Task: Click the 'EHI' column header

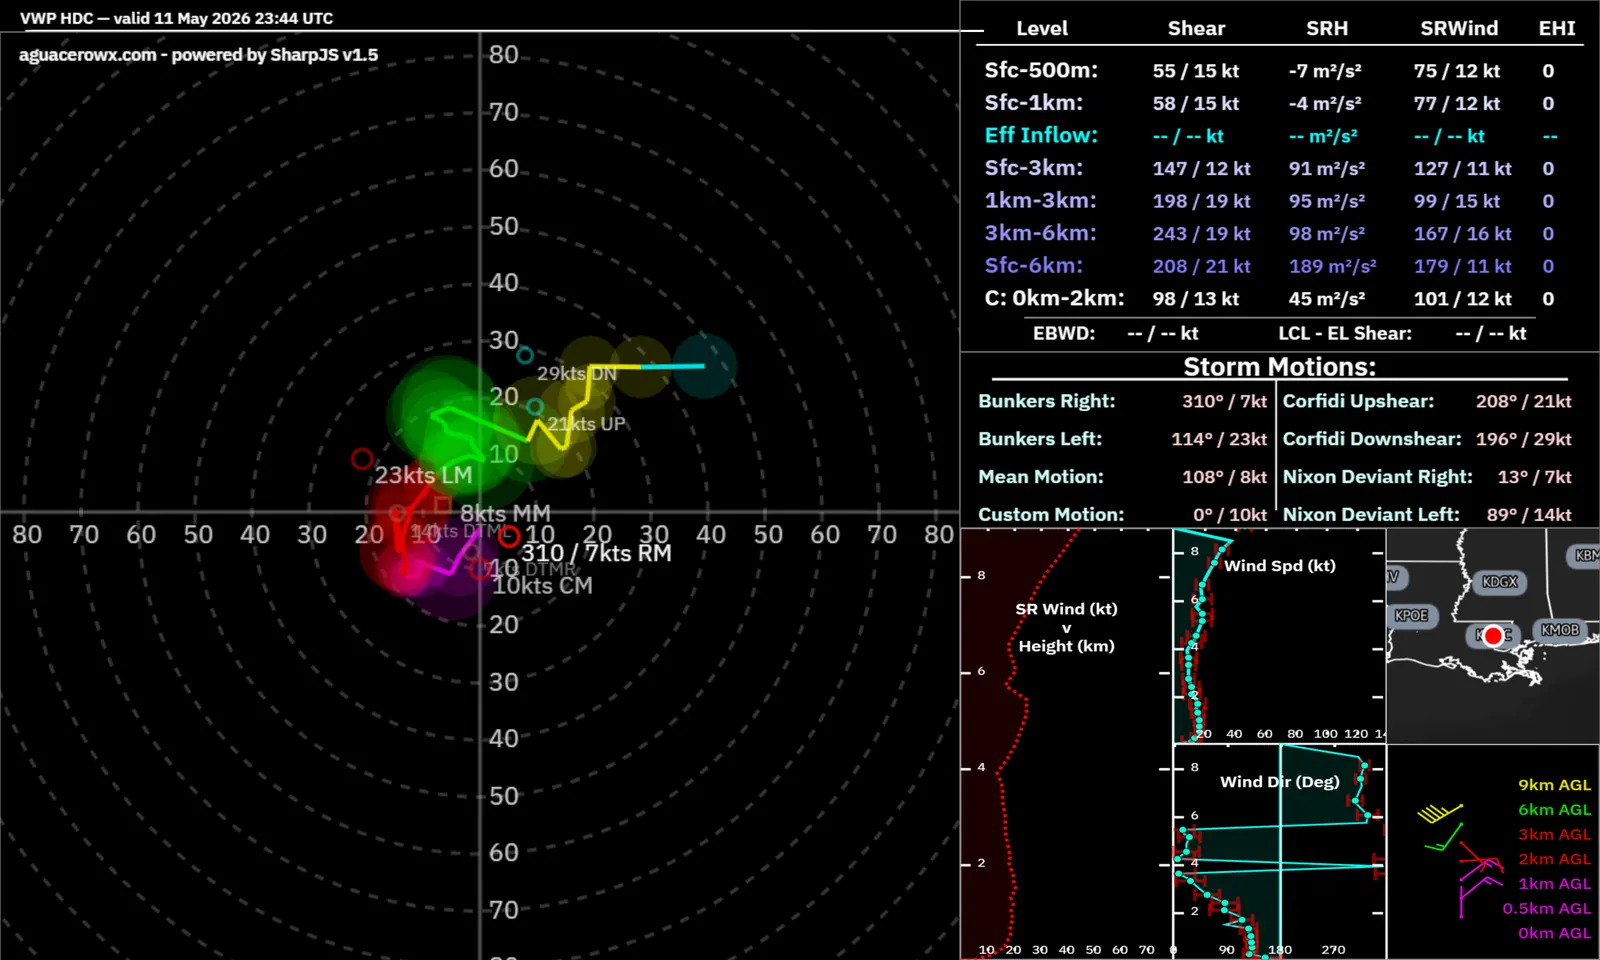Action: (1557, 28)
